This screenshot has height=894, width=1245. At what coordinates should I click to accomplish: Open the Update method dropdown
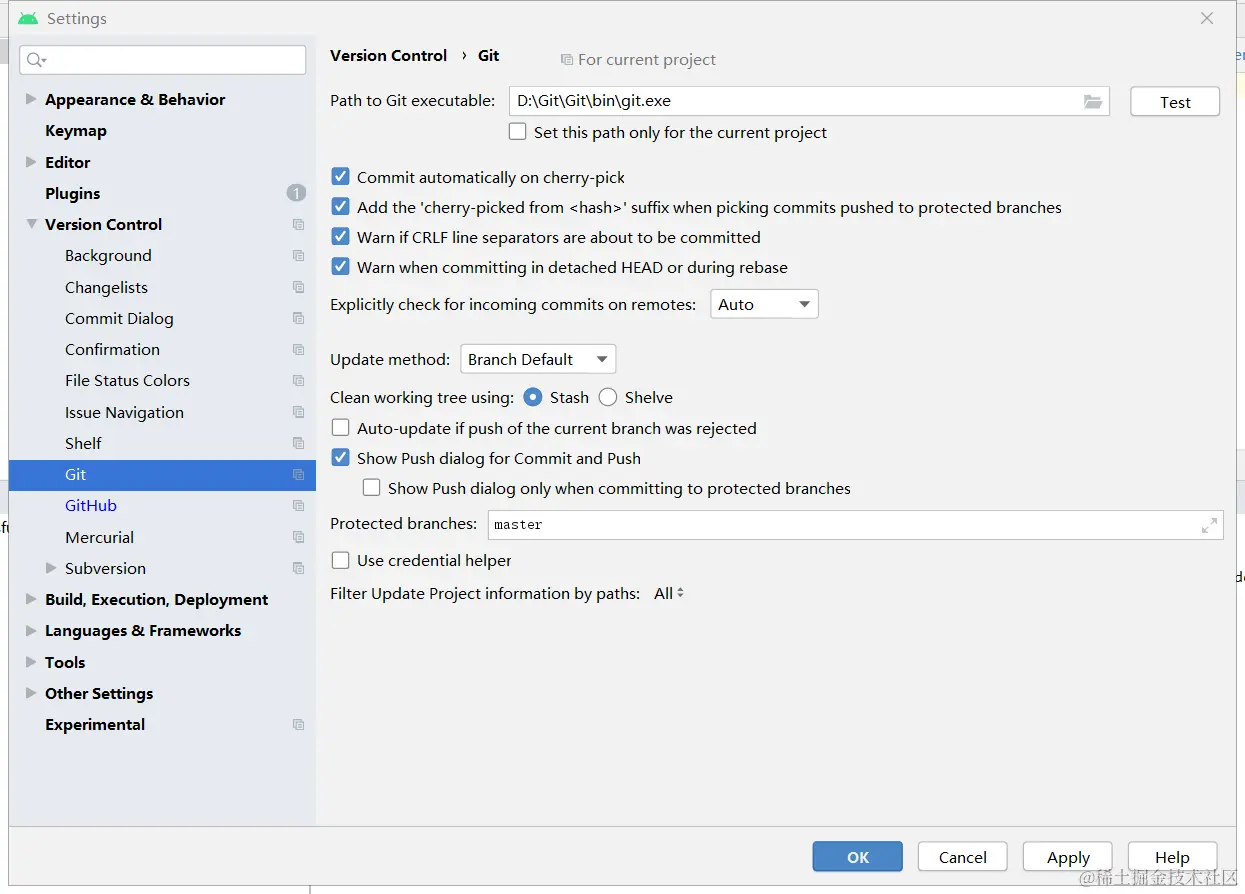[538, 359]
